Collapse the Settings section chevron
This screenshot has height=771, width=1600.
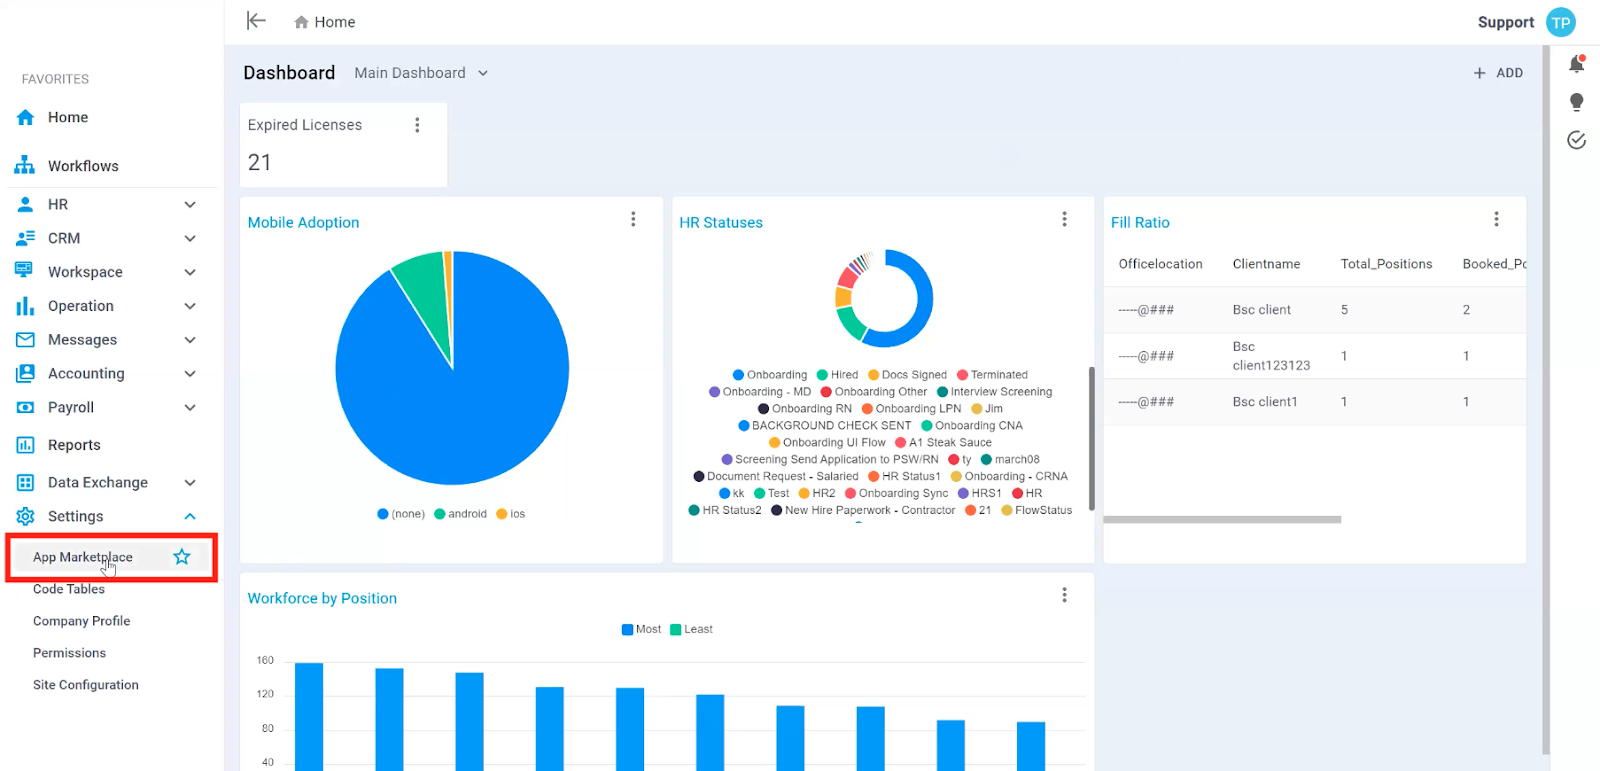tap(190, 516)
